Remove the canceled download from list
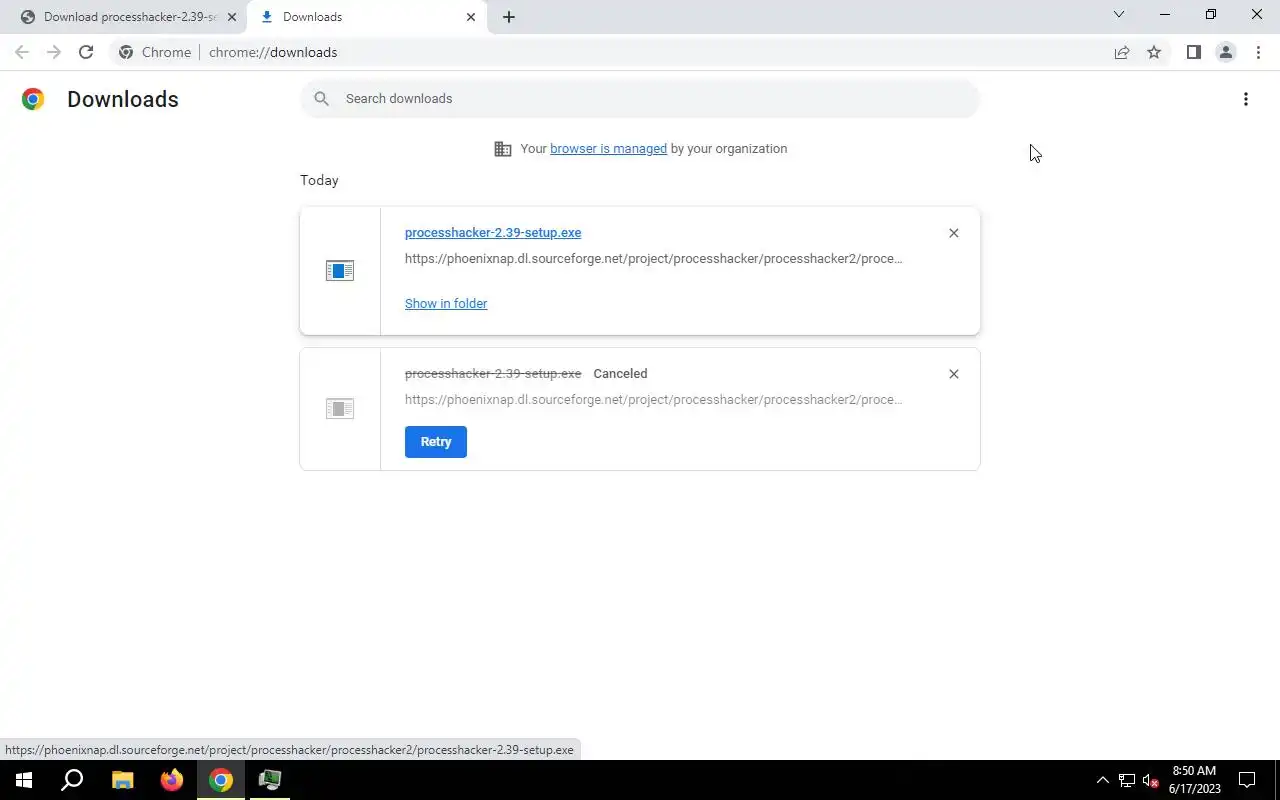Screen dimensions: 1280x800 click(953, 374)
